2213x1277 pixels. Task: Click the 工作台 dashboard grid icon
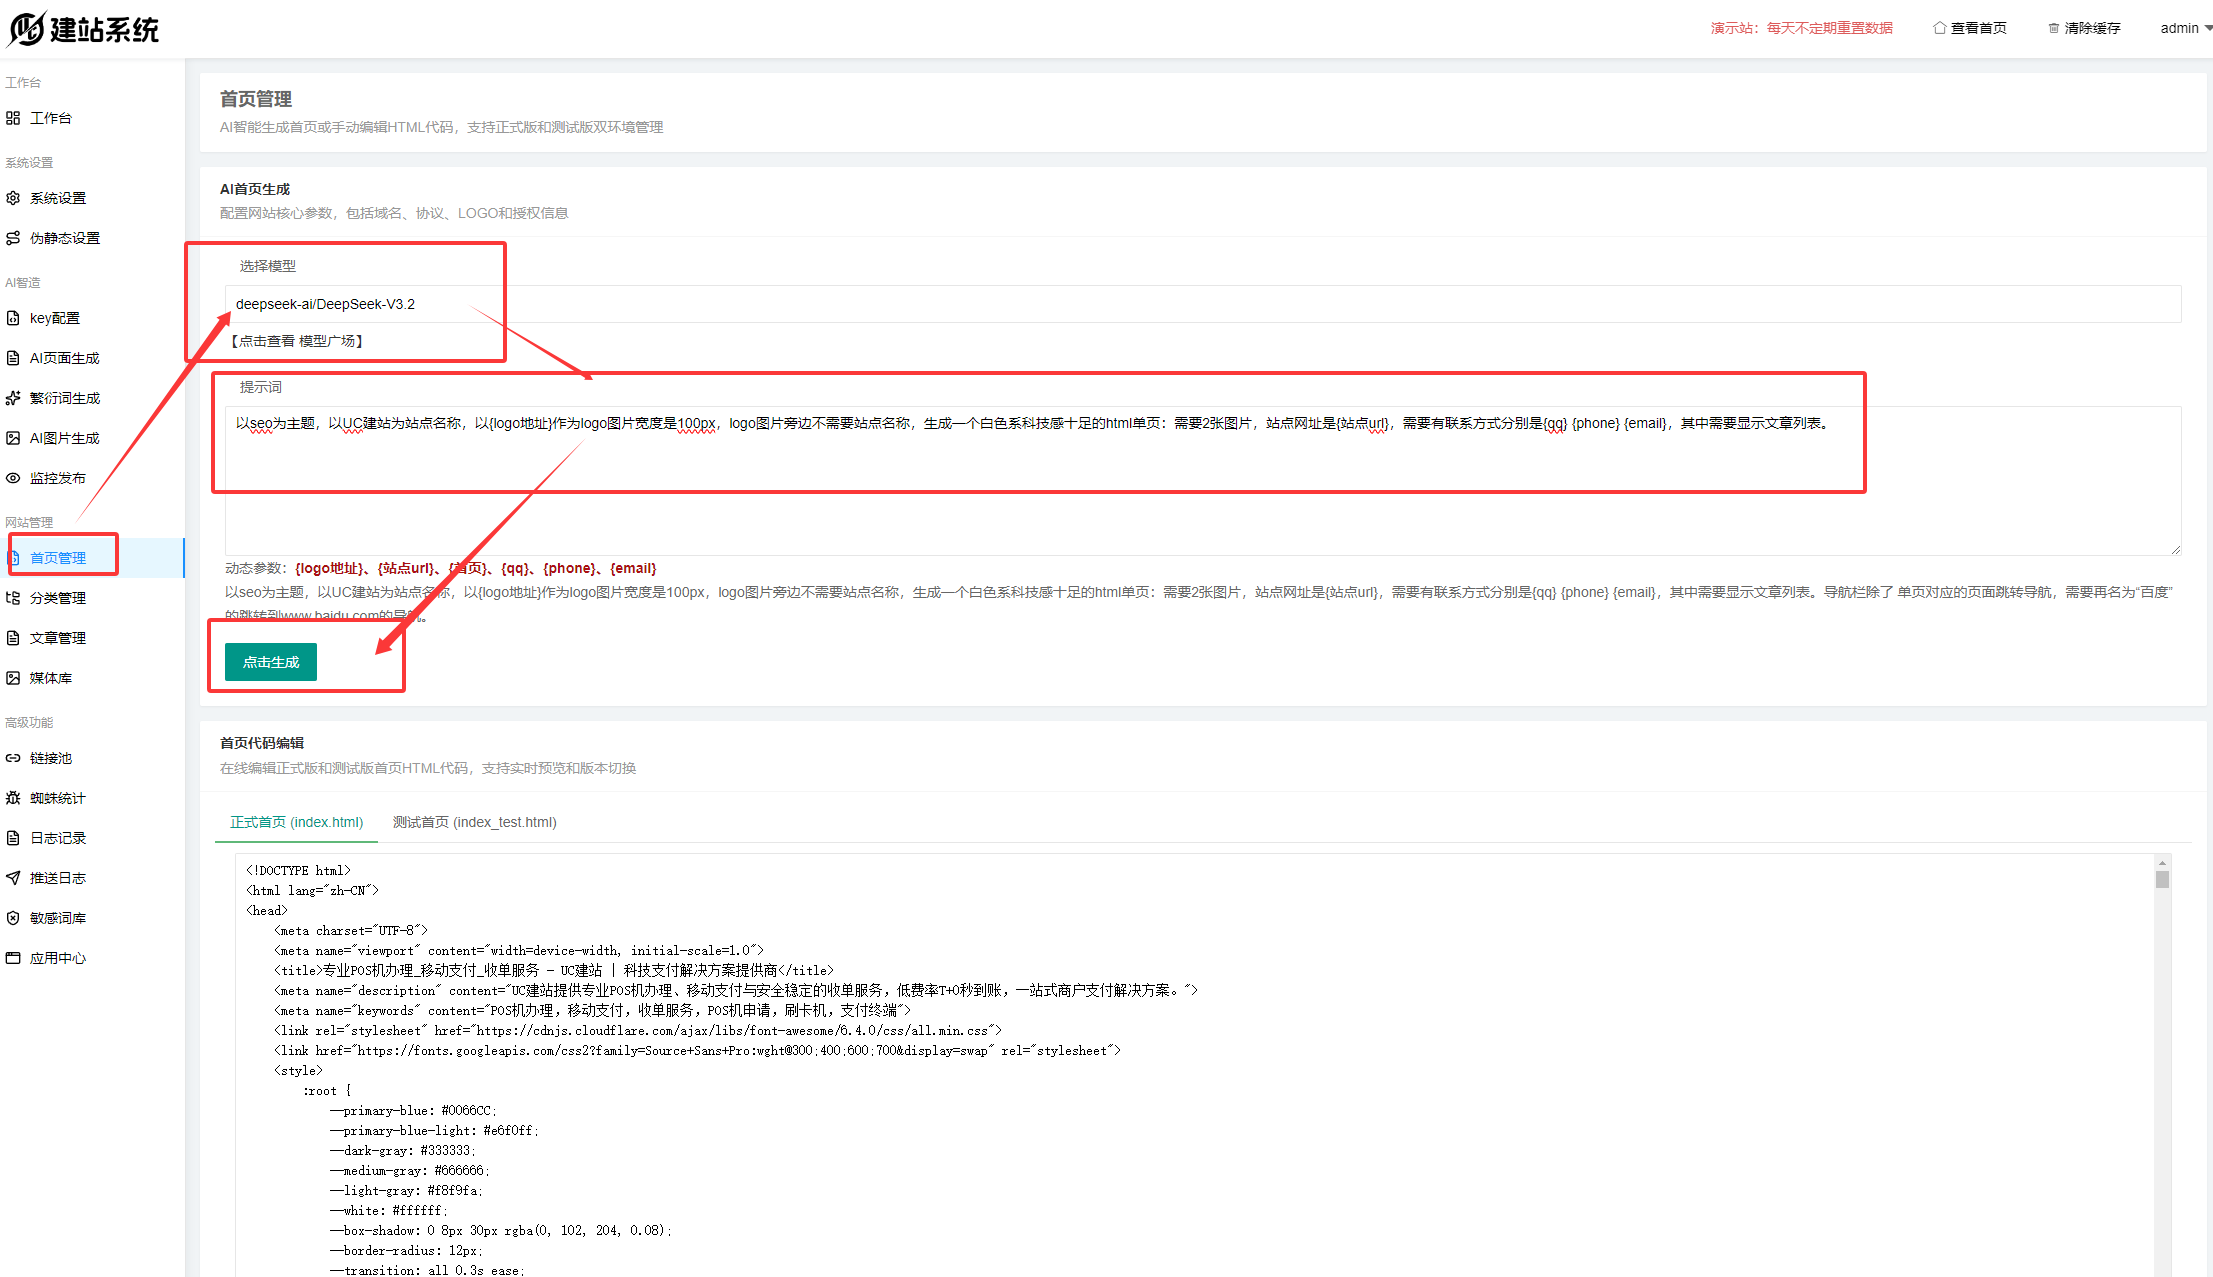13,118
